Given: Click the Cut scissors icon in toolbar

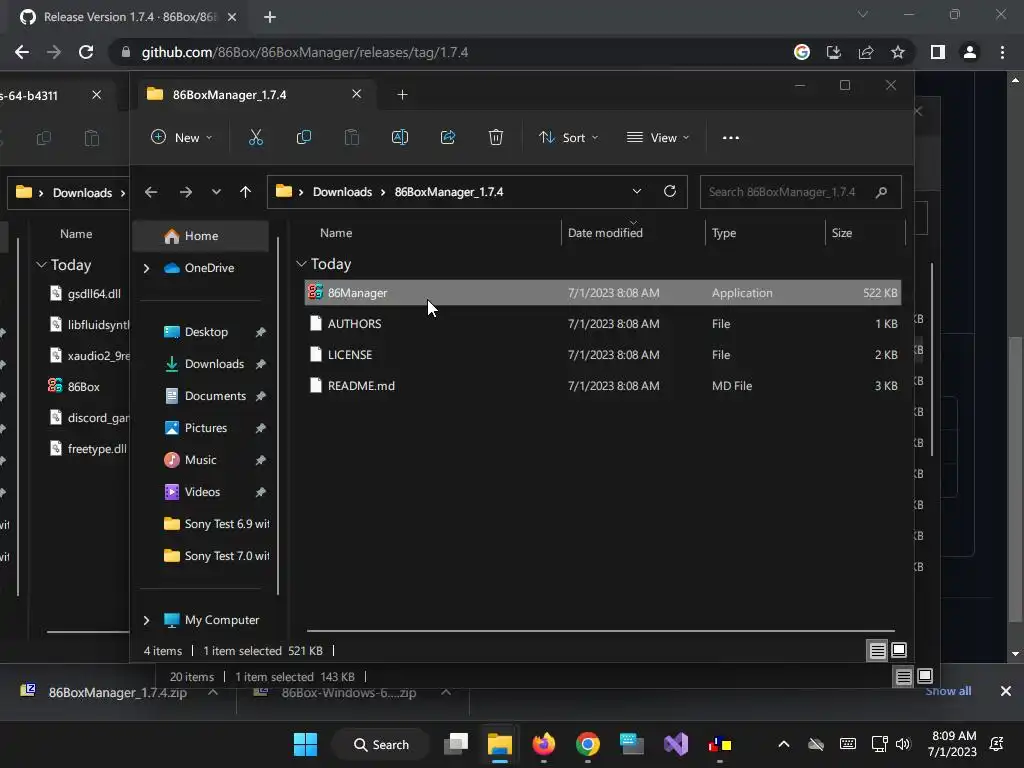Looking at the screenshot, I should click(255, 137).
